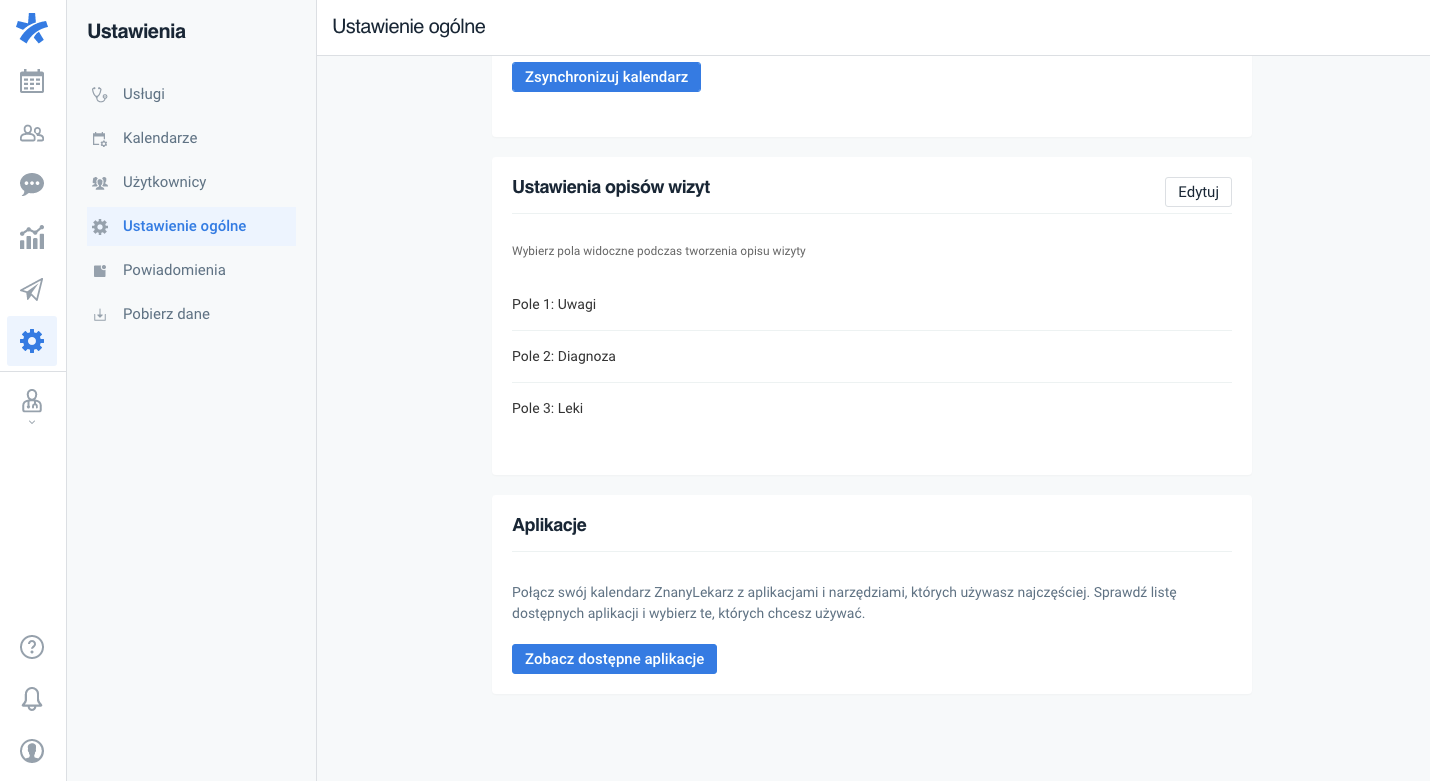The height and width of the screenshot is (781, 1430).
Task: Open the patients icon in sidebar
Action: click(32, 133)
